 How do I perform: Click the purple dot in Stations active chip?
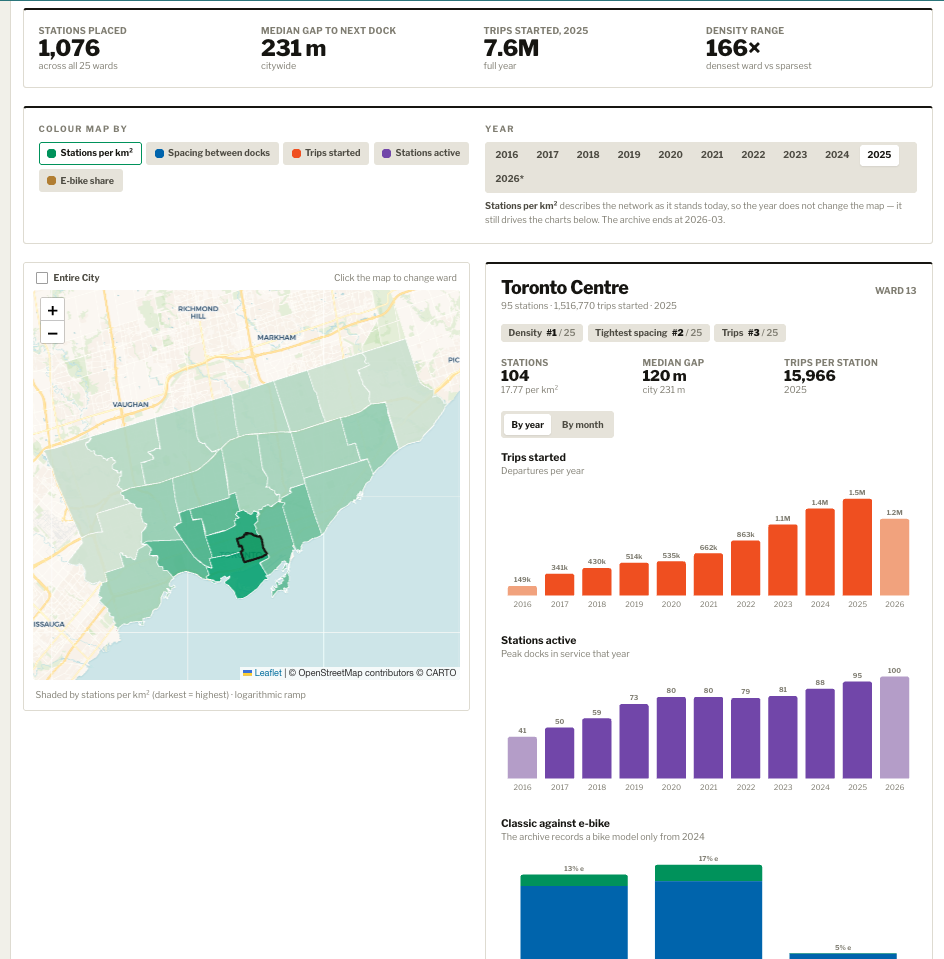click(x=387, y=154)
